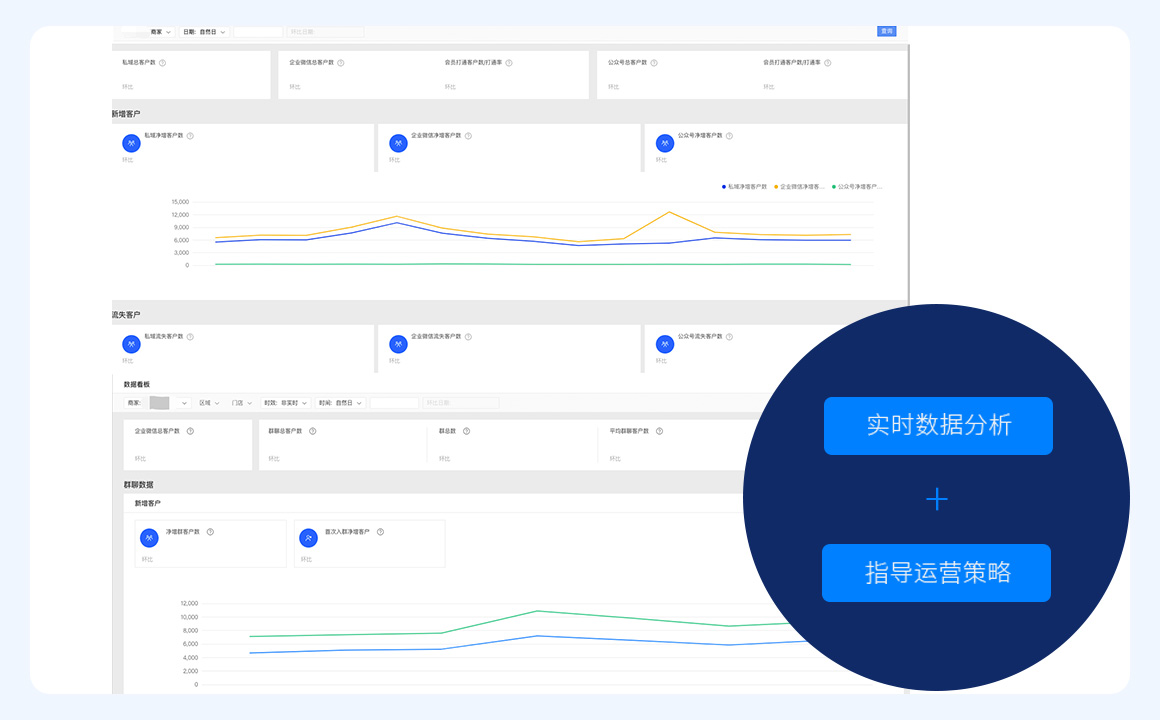Screen dimensions: 1160x720
Task: Click the help icon next to 私域总客户数
Action: point(162,63)
